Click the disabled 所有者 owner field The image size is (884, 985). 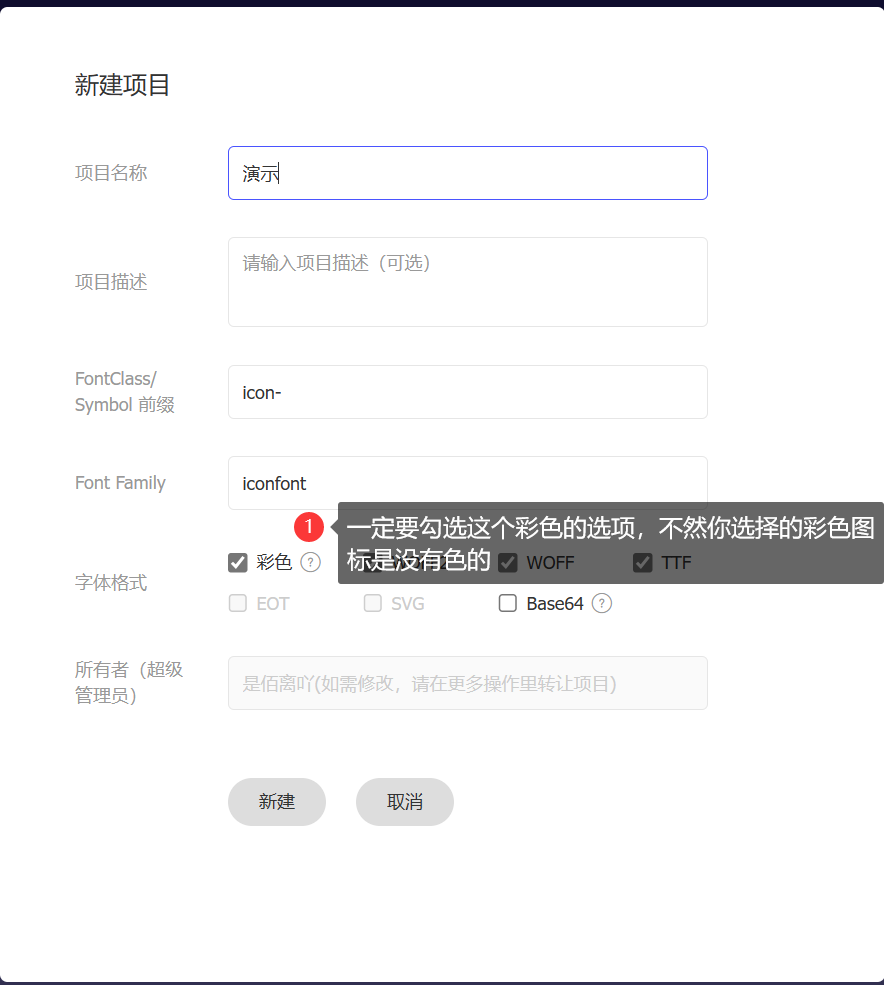tap(467, 683)
